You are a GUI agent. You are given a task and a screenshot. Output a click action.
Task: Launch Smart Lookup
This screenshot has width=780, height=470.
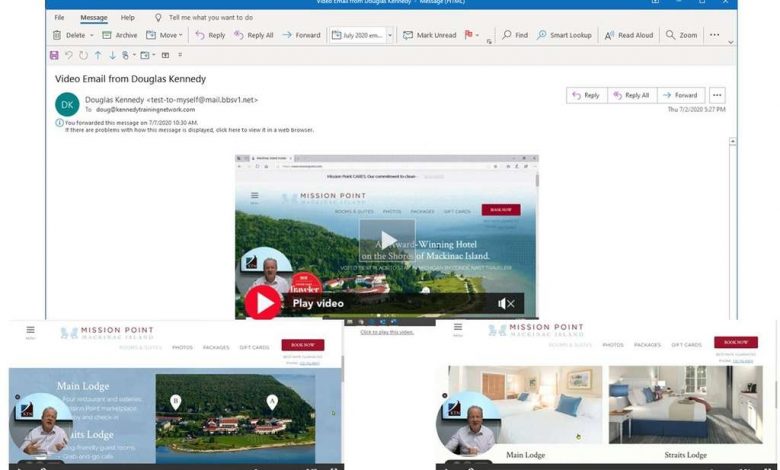point(564,35)
